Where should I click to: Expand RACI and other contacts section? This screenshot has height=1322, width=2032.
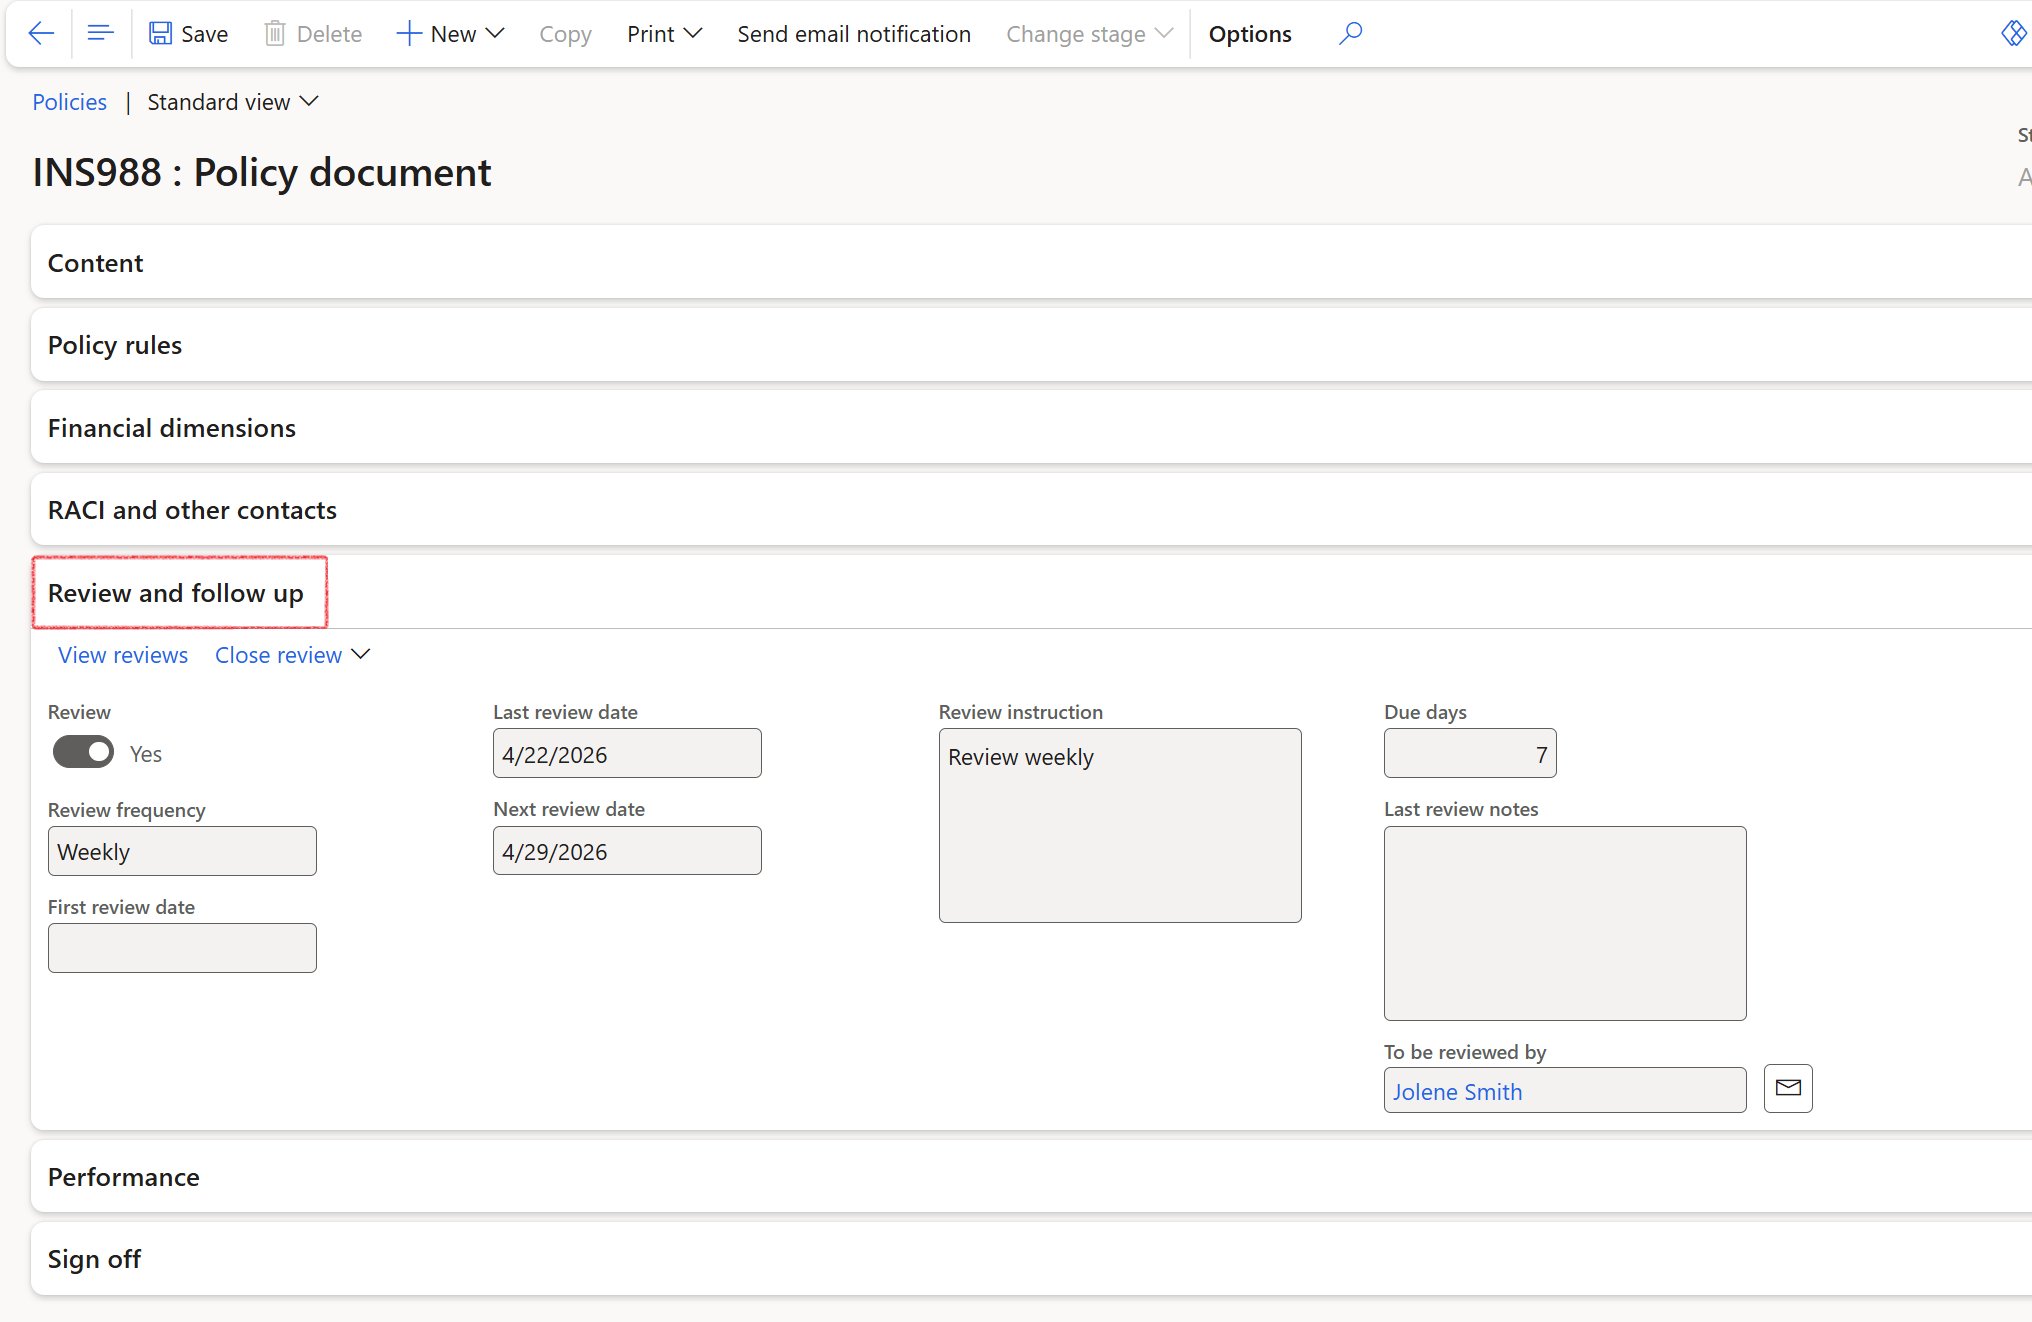click(x=1031, y=510)
